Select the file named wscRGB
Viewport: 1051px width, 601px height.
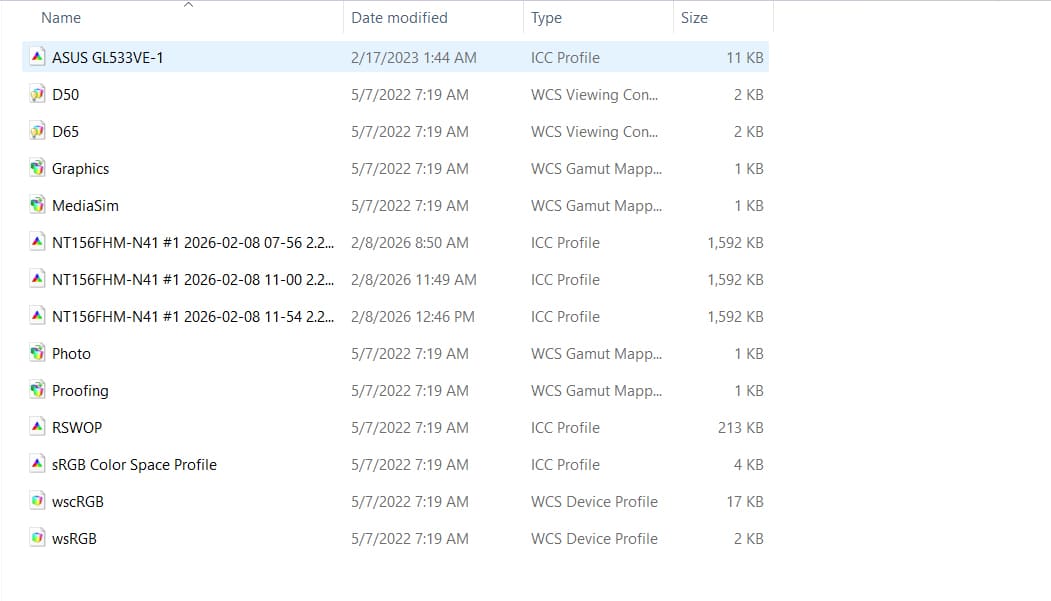pyautogui.click(x=78, y=502)
